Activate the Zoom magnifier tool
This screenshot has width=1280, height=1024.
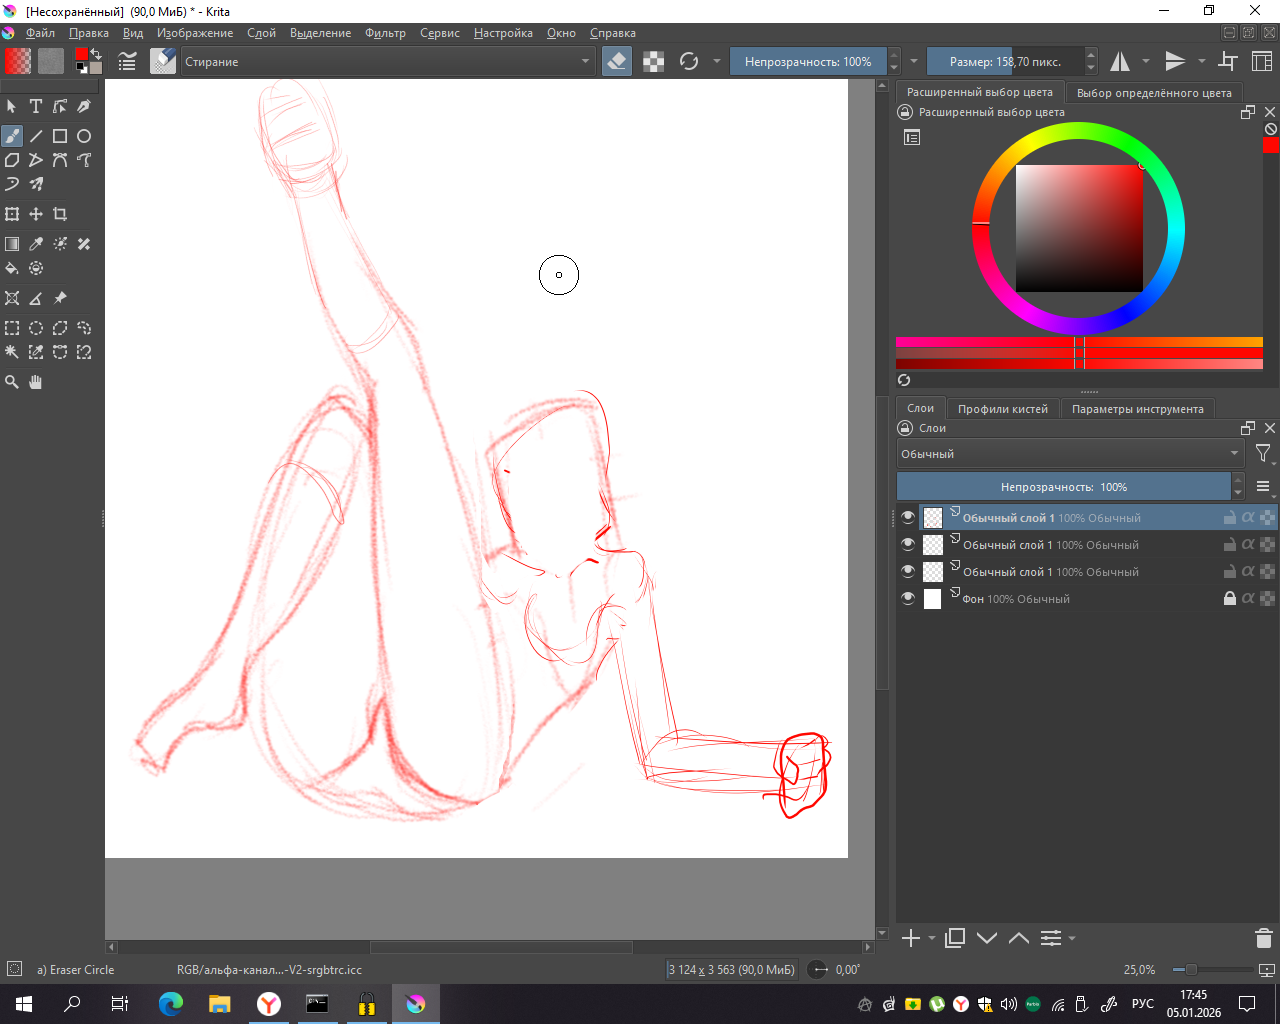click(12, 382)
